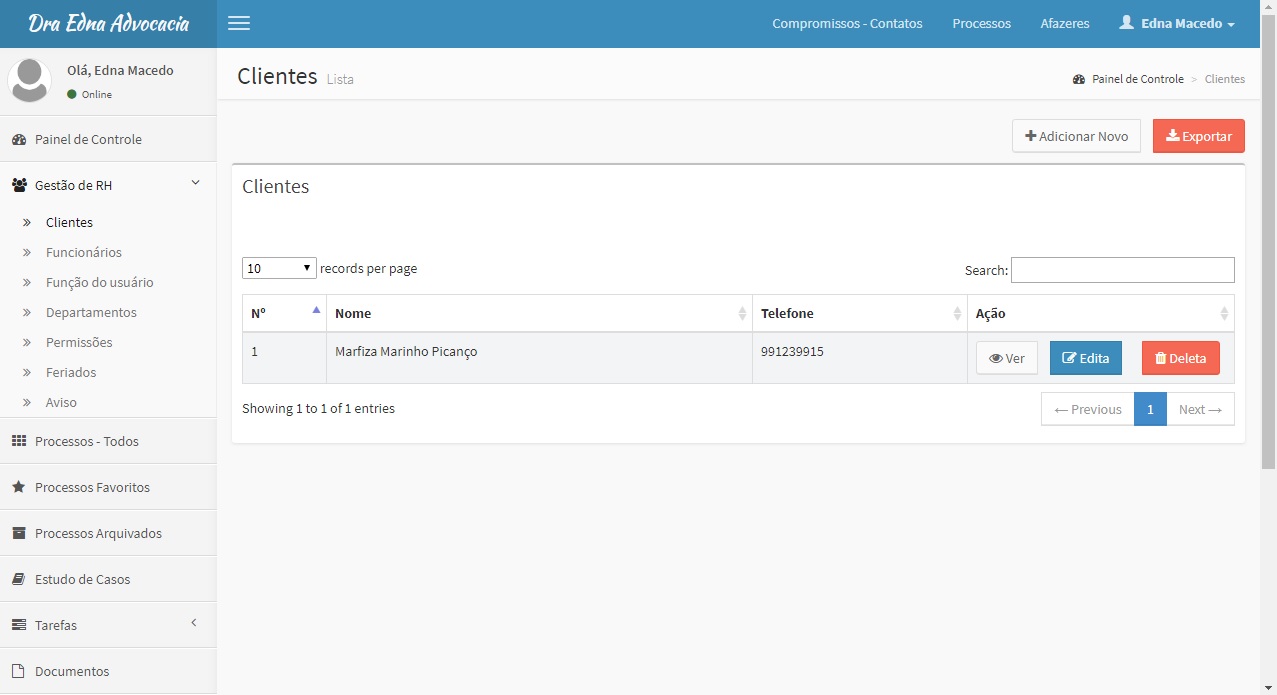Click the Documentos file icon
1277x695 pixels.
[x=18, y=672]
